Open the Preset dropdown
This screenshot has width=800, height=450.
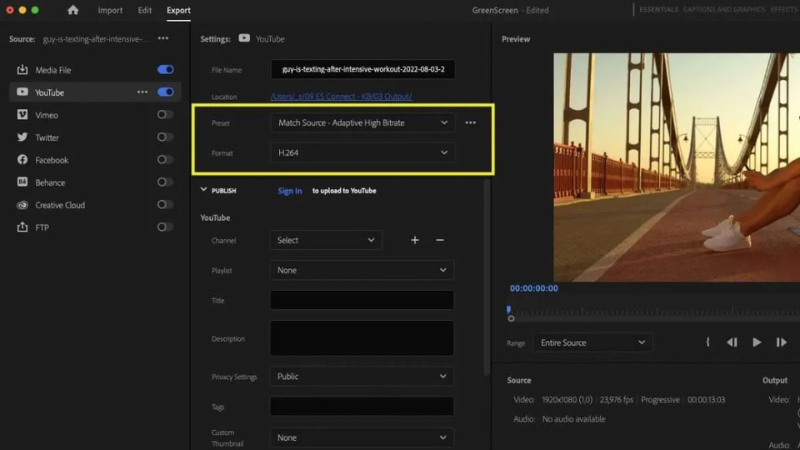(362, 123)
